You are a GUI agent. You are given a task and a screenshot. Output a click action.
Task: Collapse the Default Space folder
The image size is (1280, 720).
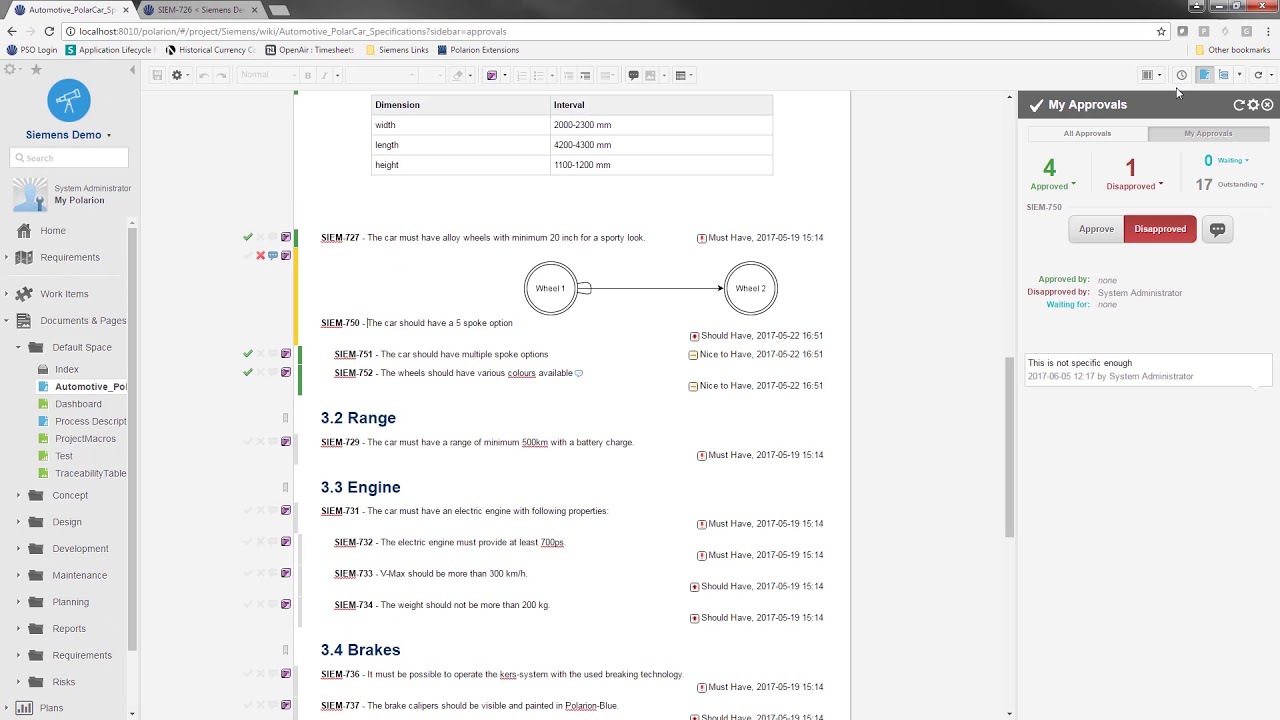tap(18, 348)
